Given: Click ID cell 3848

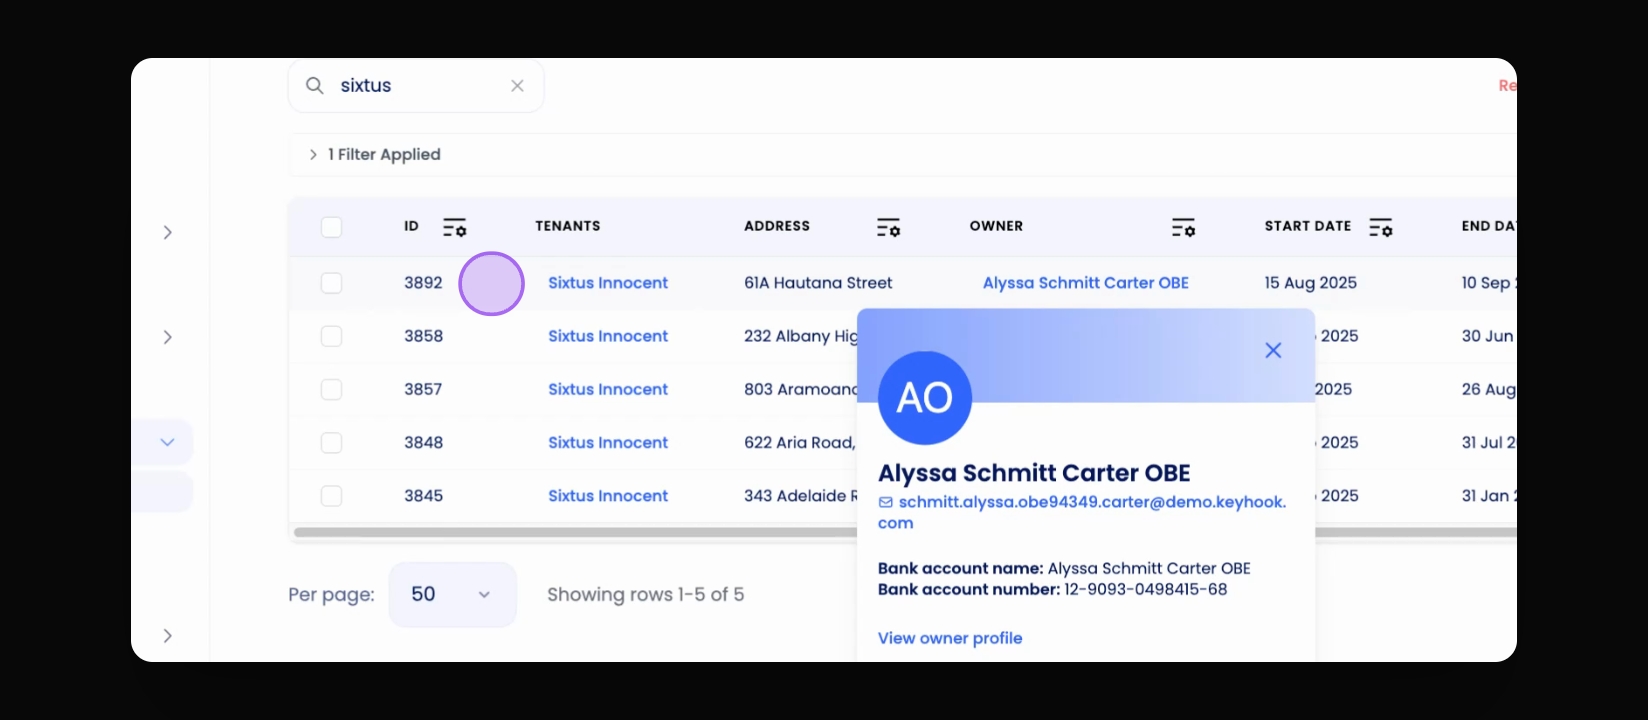Looking at the screenshot, I should tap(423, 442).
